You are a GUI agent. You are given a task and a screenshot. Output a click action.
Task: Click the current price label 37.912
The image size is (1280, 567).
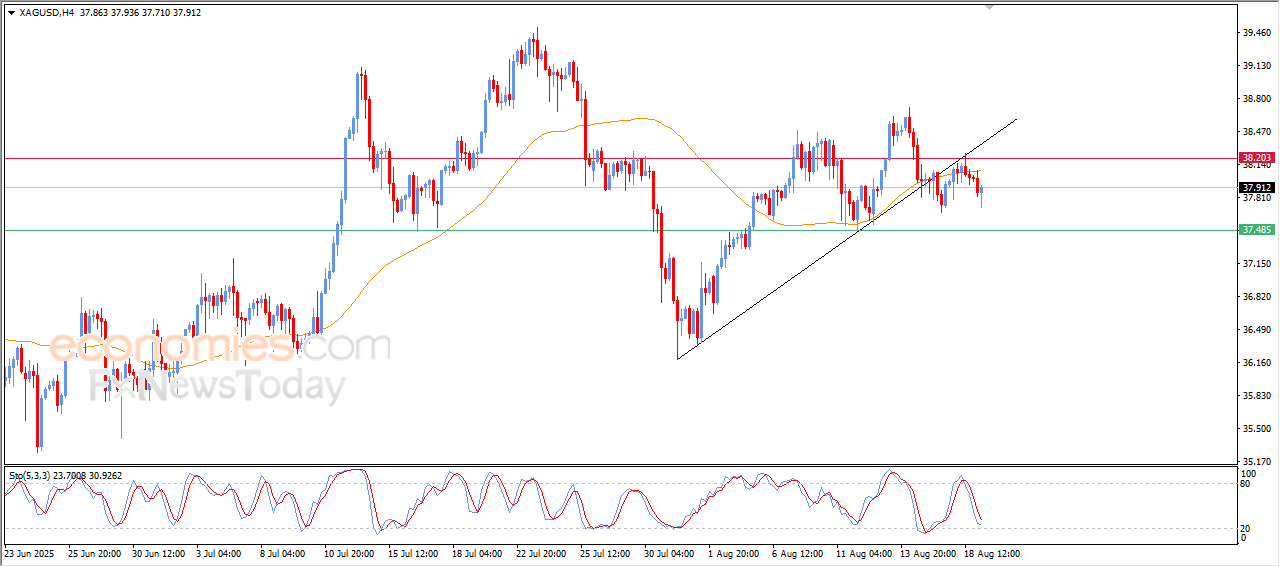pos(1256,187)
